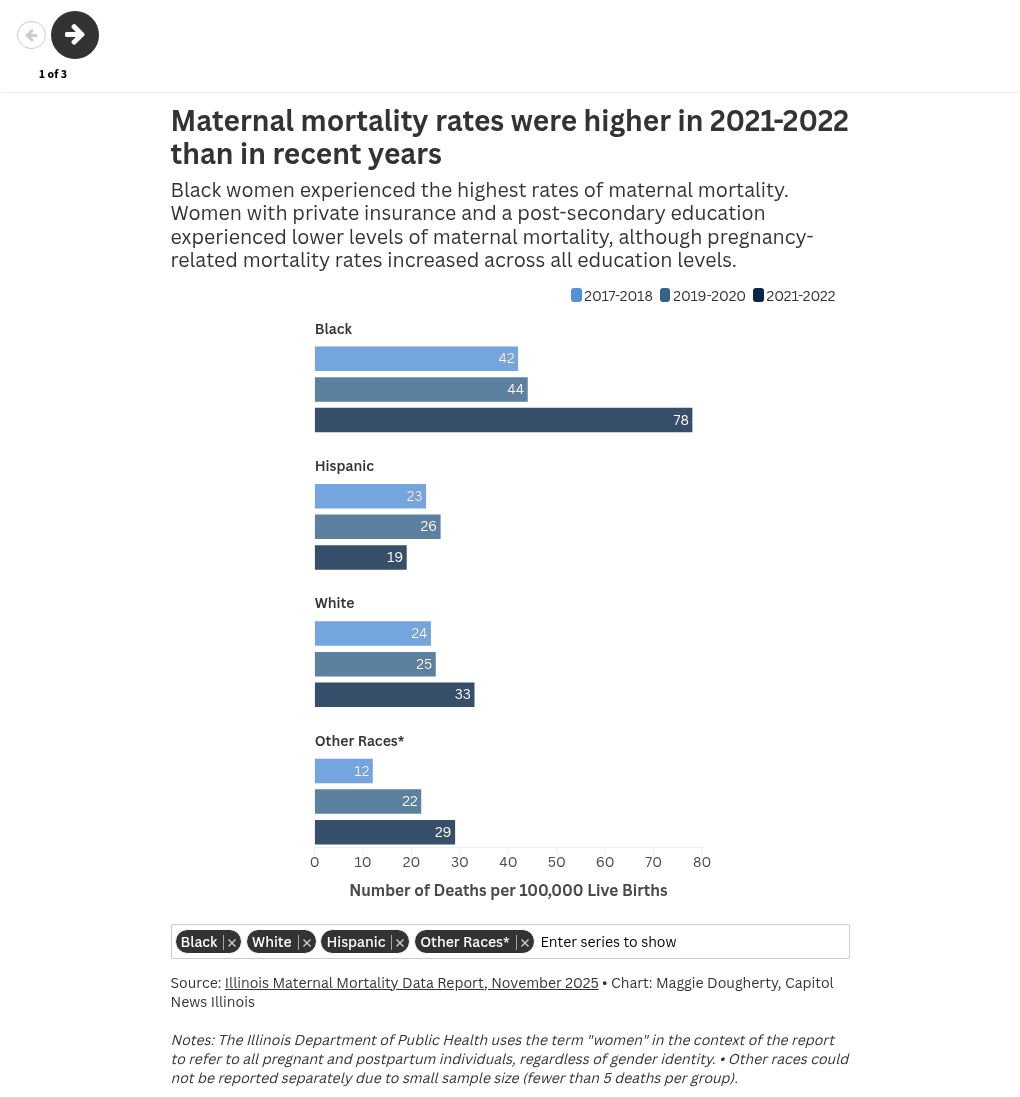This screenshot has height=1097, width=1020.
Task: Open Illinois Maternal Mortality Data Report link
Action: 411,983
